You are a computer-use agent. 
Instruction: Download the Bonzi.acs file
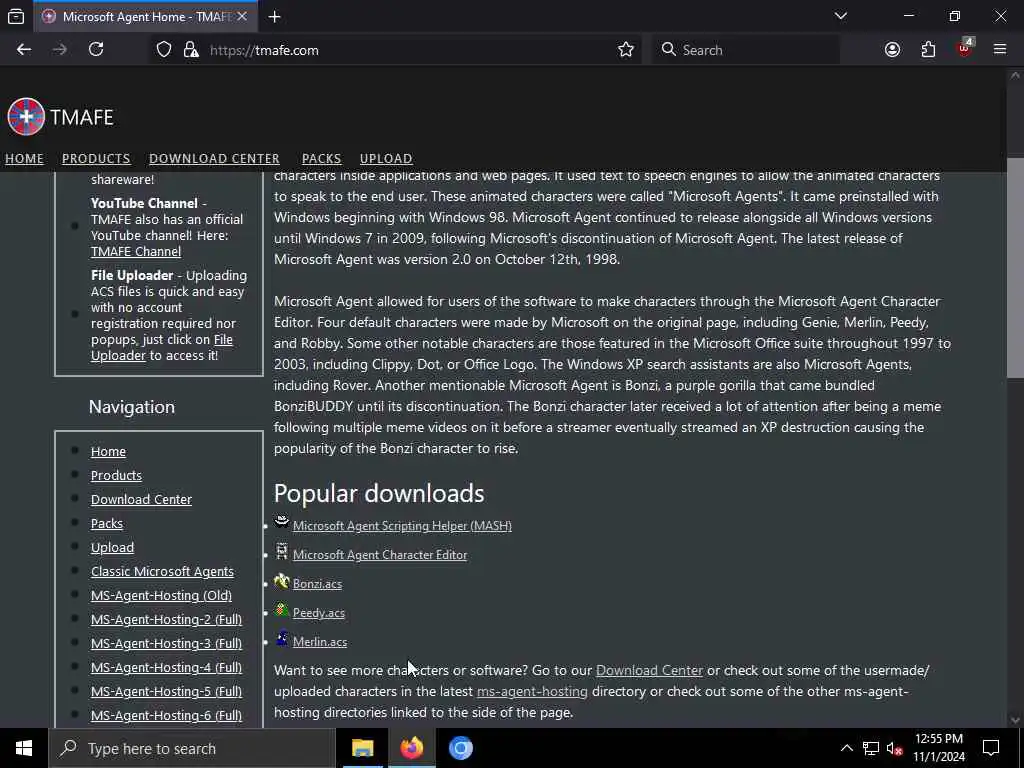pyautogui.click(x=317, y=584)
